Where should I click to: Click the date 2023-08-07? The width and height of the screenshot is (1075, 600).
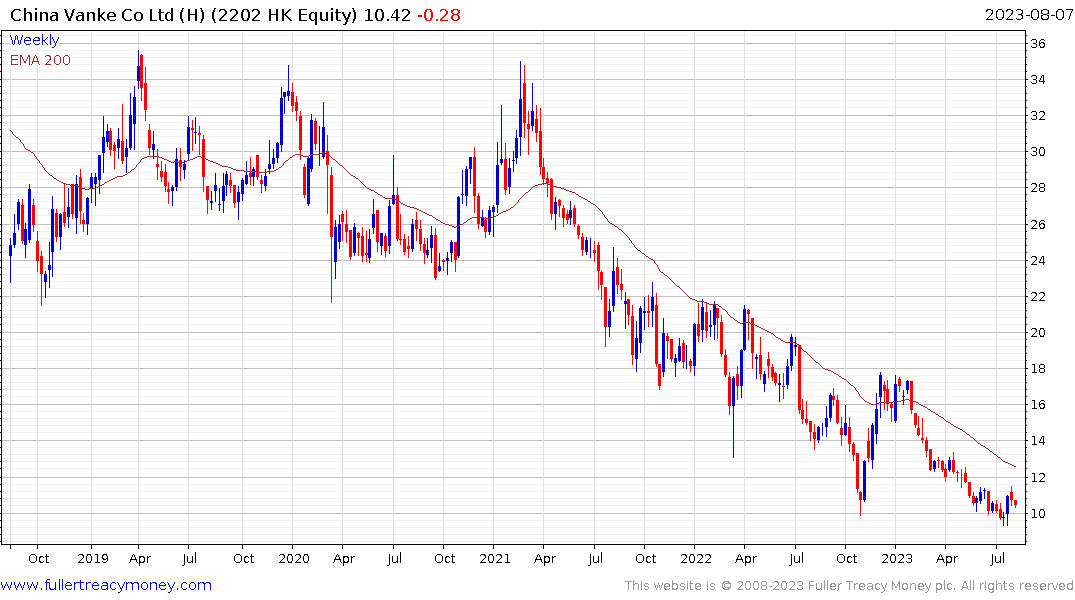(1028, 15)
